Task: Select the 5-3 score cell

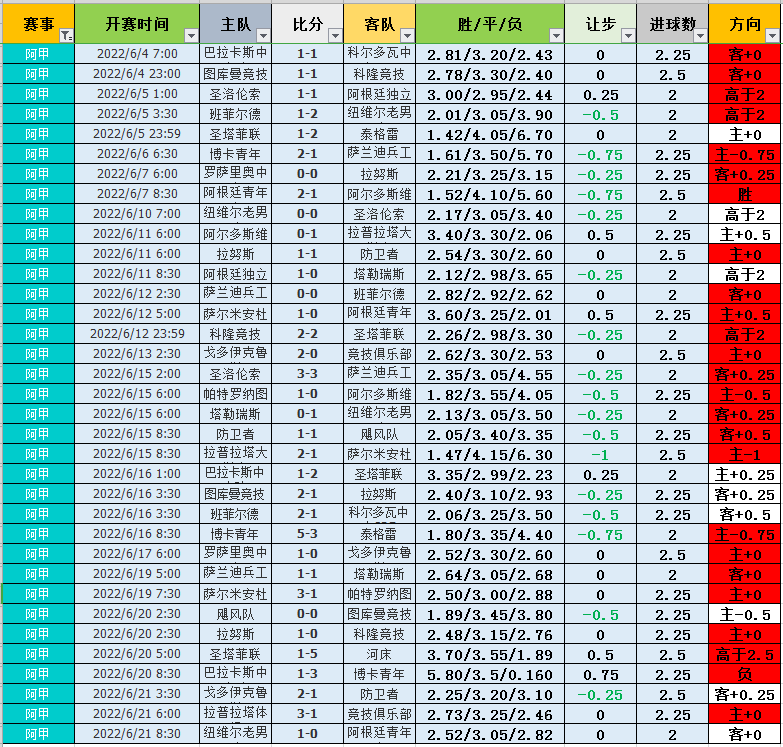Action: [x=307, y=534]
